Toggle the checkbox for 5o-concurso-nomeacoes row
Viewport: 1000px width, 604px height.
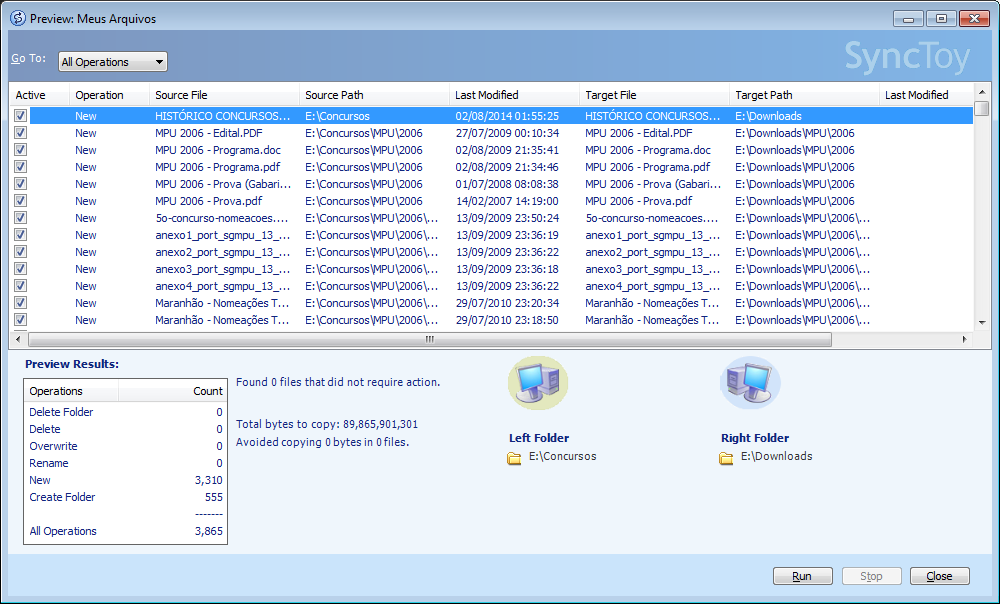[x=20, y=217]
